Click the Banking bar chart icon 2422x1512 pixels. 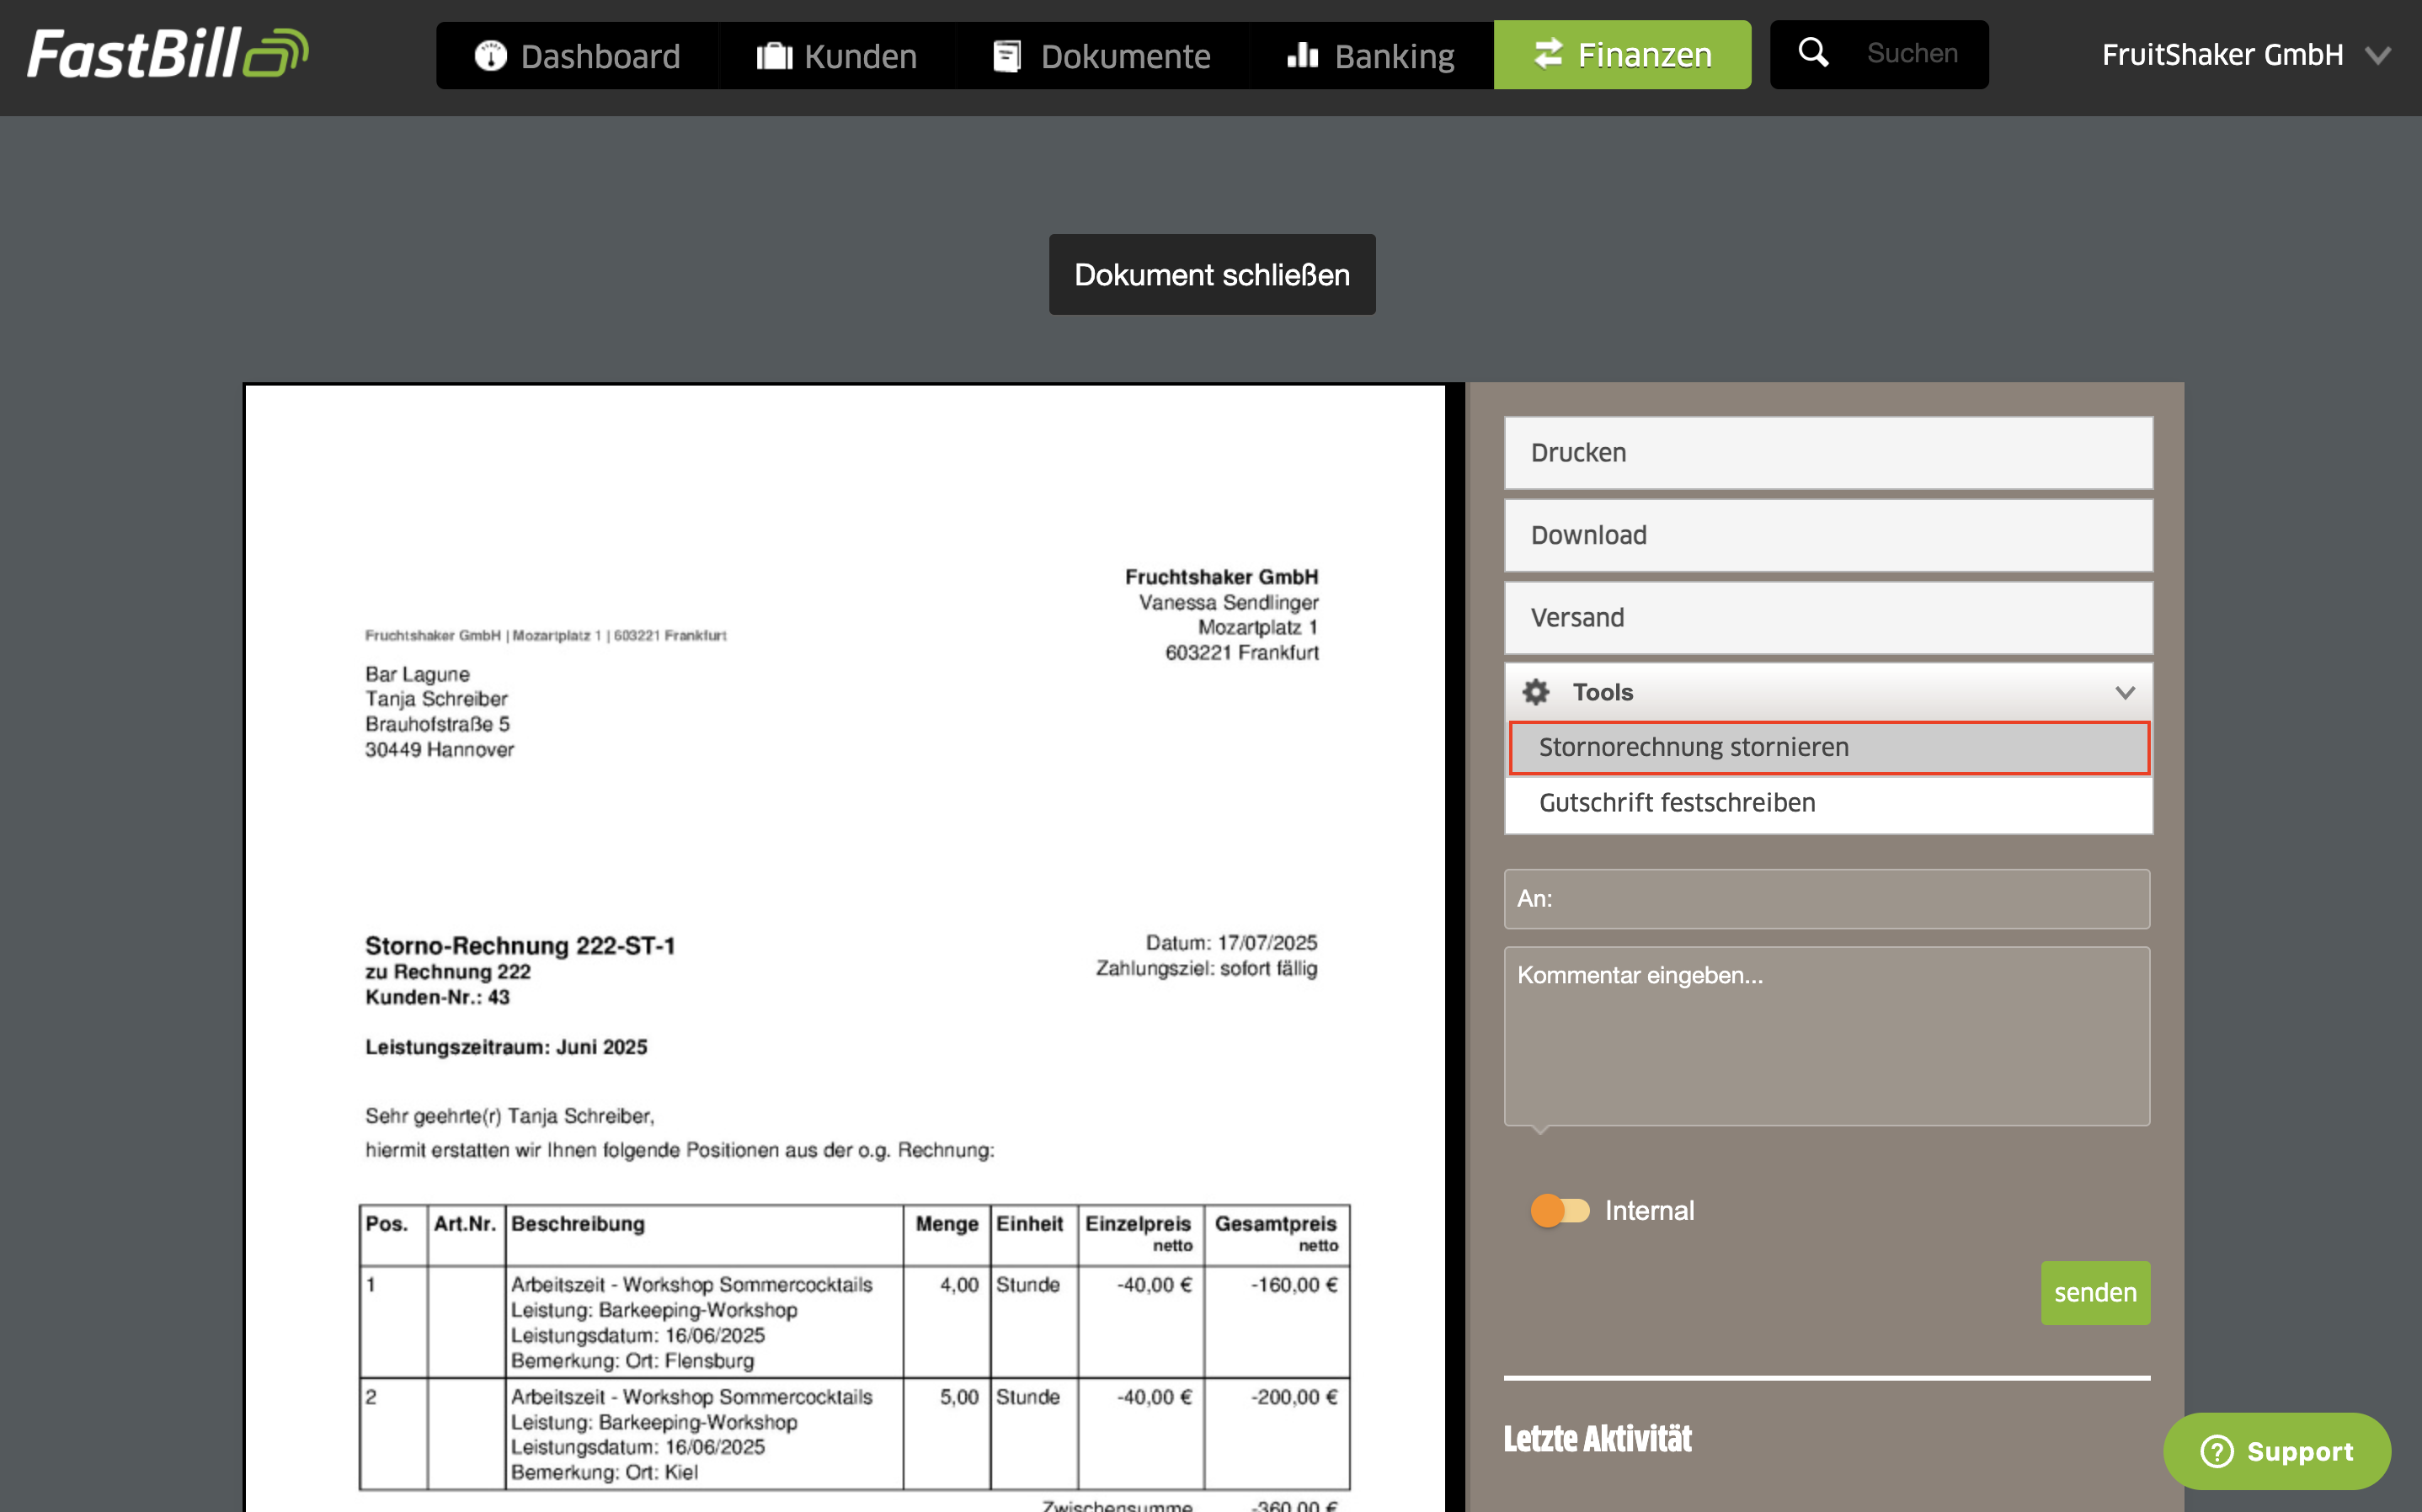click(1301, 55)
